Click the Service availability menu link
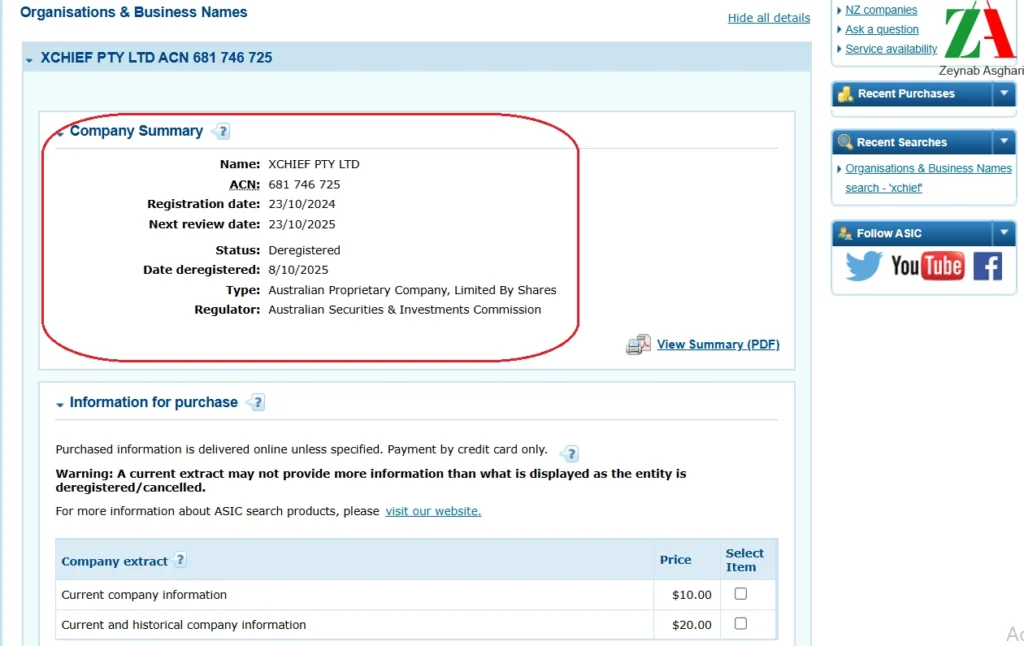The width and height of the screenshot is (1024, 646). (891, 49)
